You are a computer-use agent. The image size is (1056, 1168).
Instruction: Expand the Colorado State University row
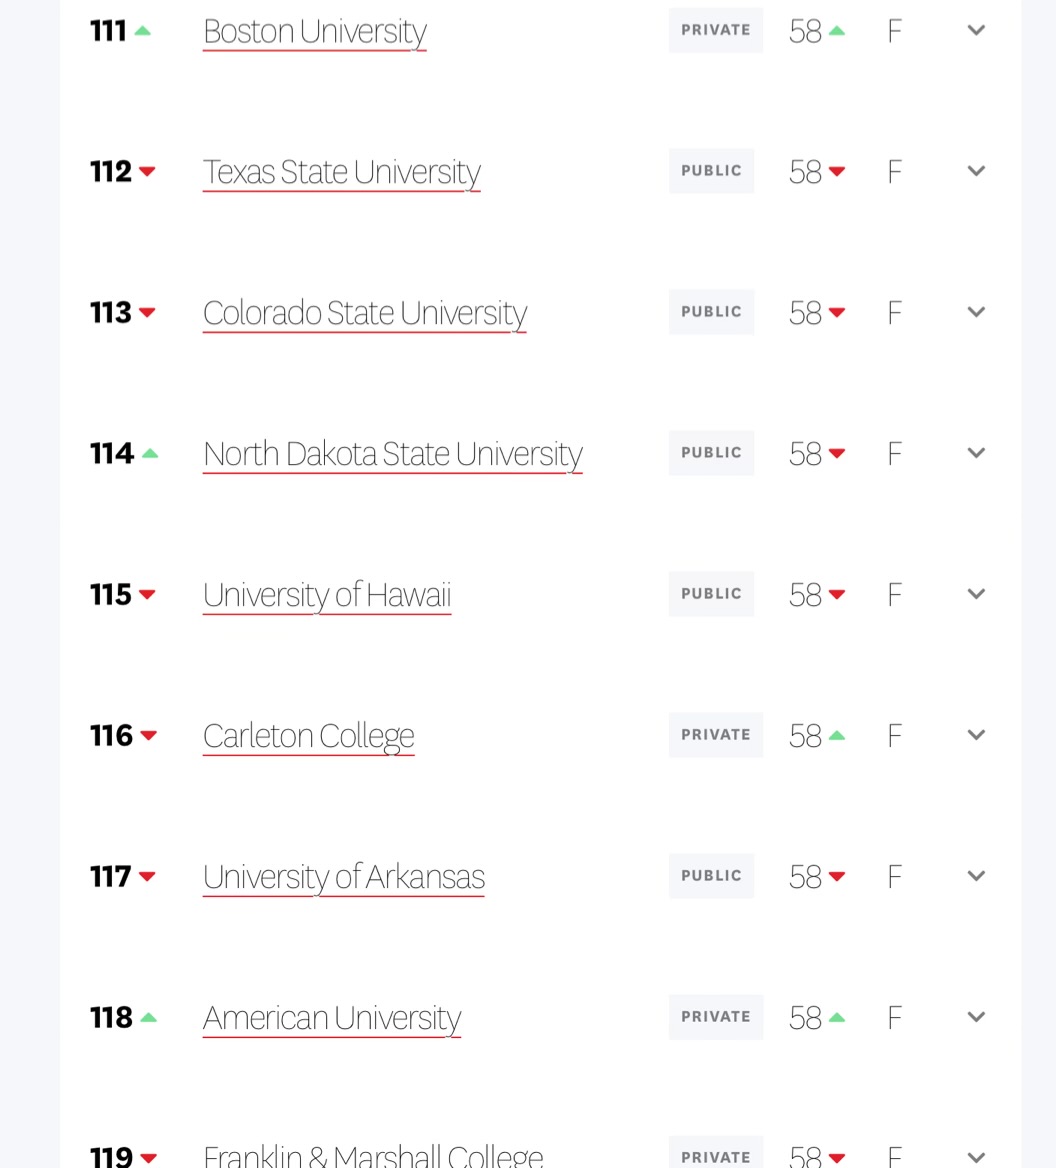[976, 312]
